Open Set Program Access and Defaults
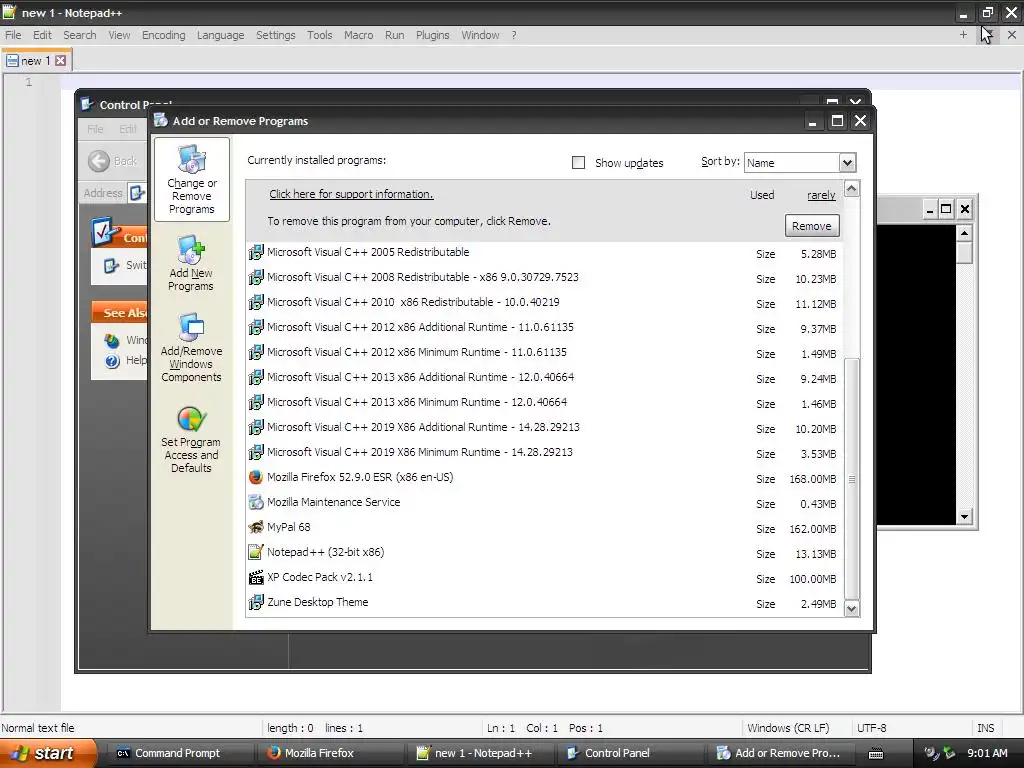 point(191,440)
